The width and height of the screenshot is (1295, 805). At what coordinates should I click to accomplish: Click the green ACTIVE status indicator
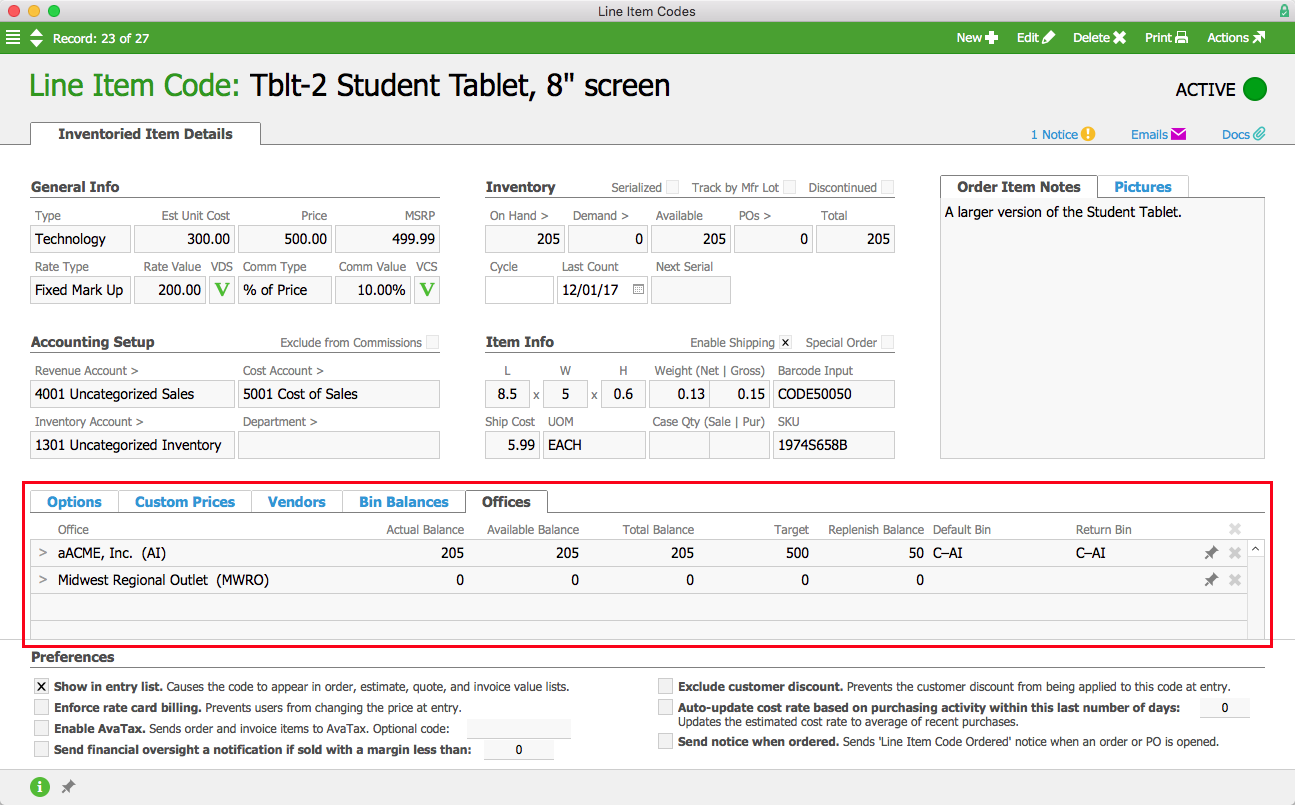point(1255,89)
